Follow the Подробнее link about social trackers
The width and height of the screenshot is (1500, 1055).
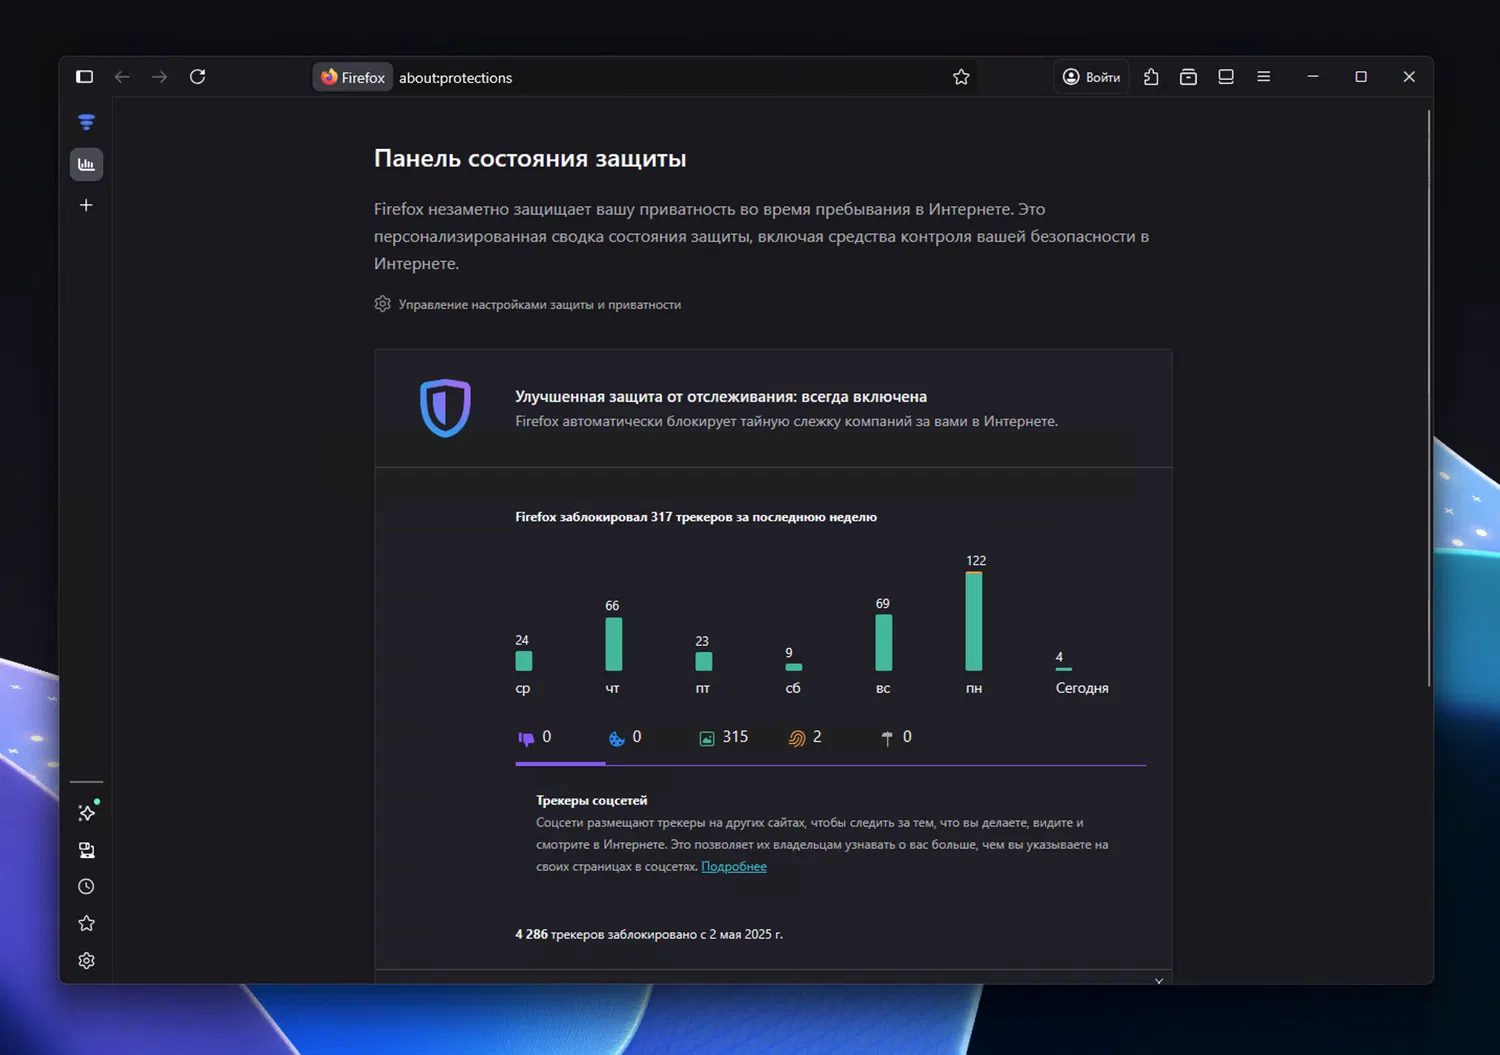coord(734,867)
